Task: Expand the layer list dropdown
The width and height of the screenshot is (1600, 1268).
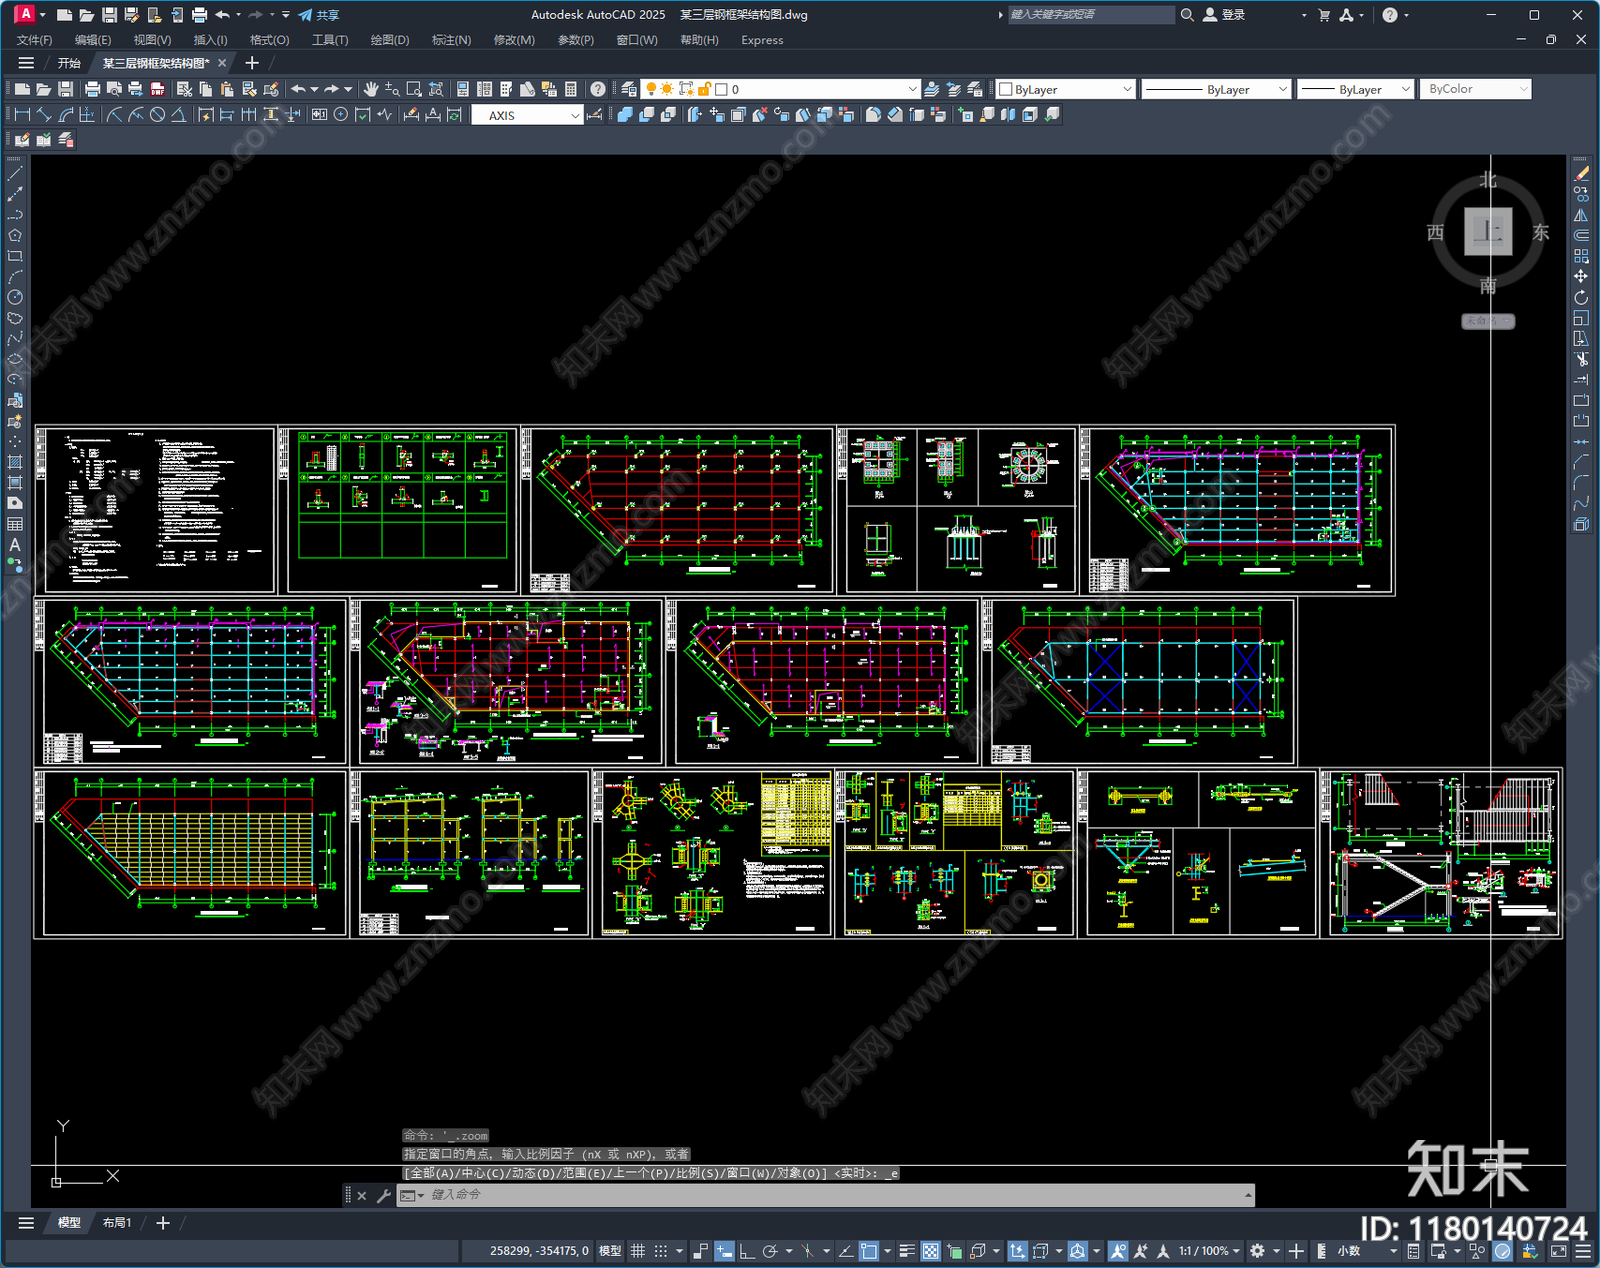Action: click(912, 89)
